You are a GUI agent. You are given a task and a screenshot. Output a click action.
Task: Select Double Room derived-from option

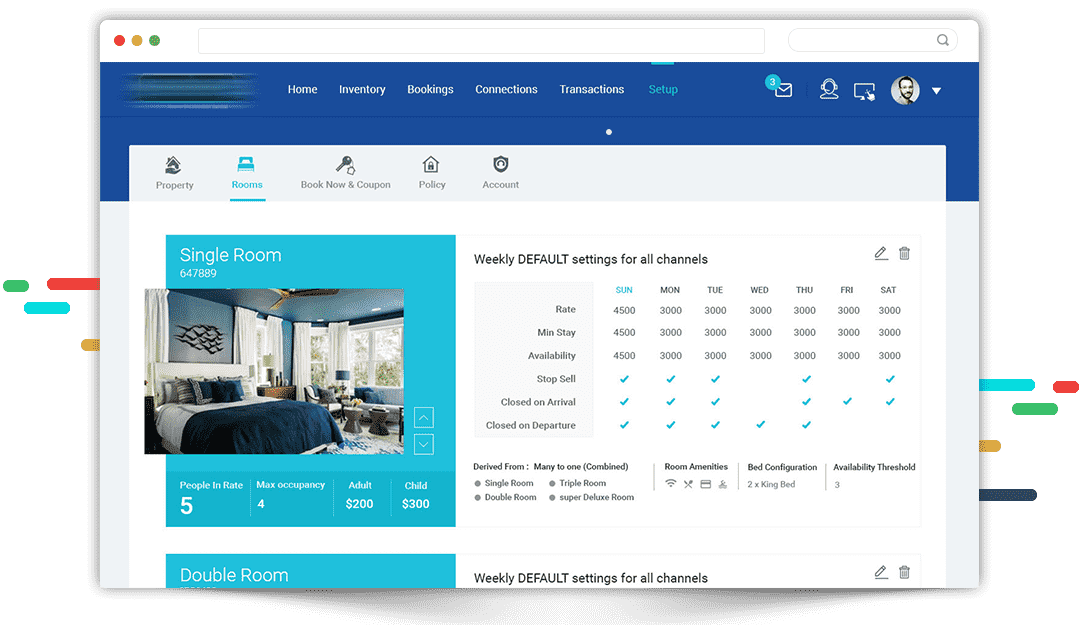point(505,498)
